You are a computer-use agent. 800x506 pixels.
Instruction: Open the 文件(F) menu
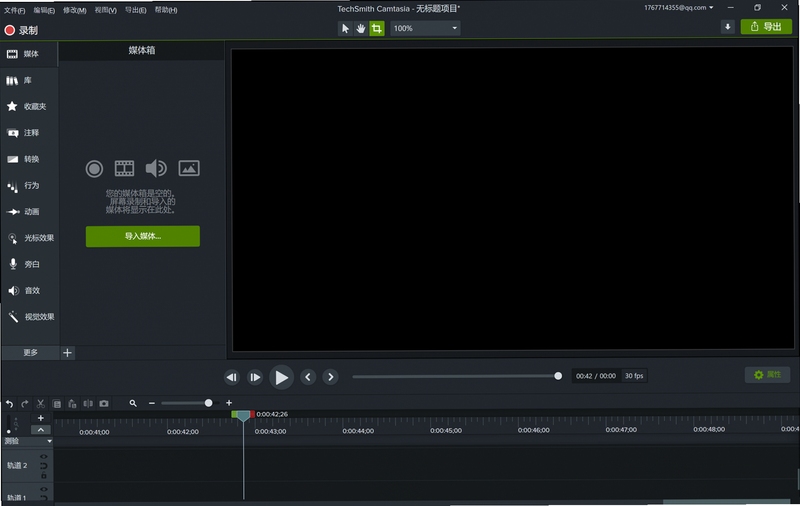pyautogui.click(x=14, y=10)
